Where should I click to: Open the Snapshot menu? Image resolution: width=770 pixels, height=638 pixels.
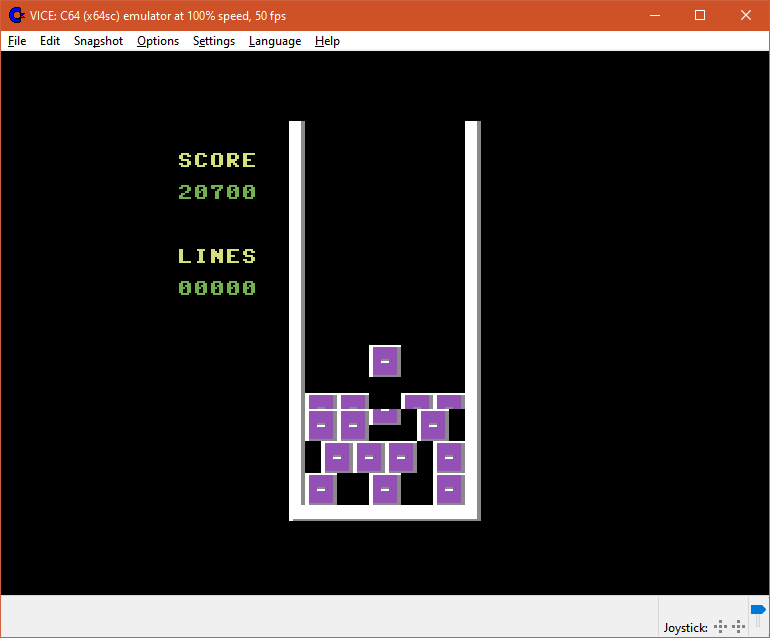click(98, 41)
